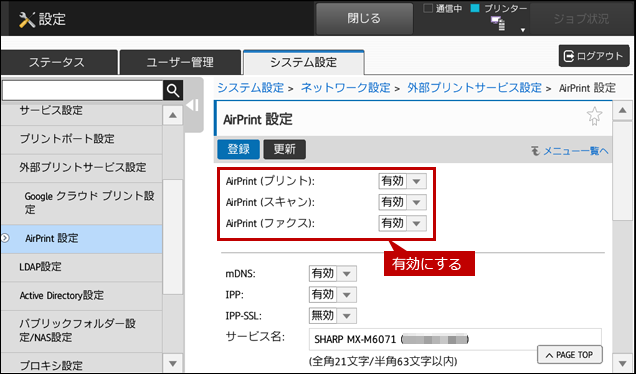Open the mDNS dropdown
Viewport: 636px width, 374px height.
coord(333,273)
